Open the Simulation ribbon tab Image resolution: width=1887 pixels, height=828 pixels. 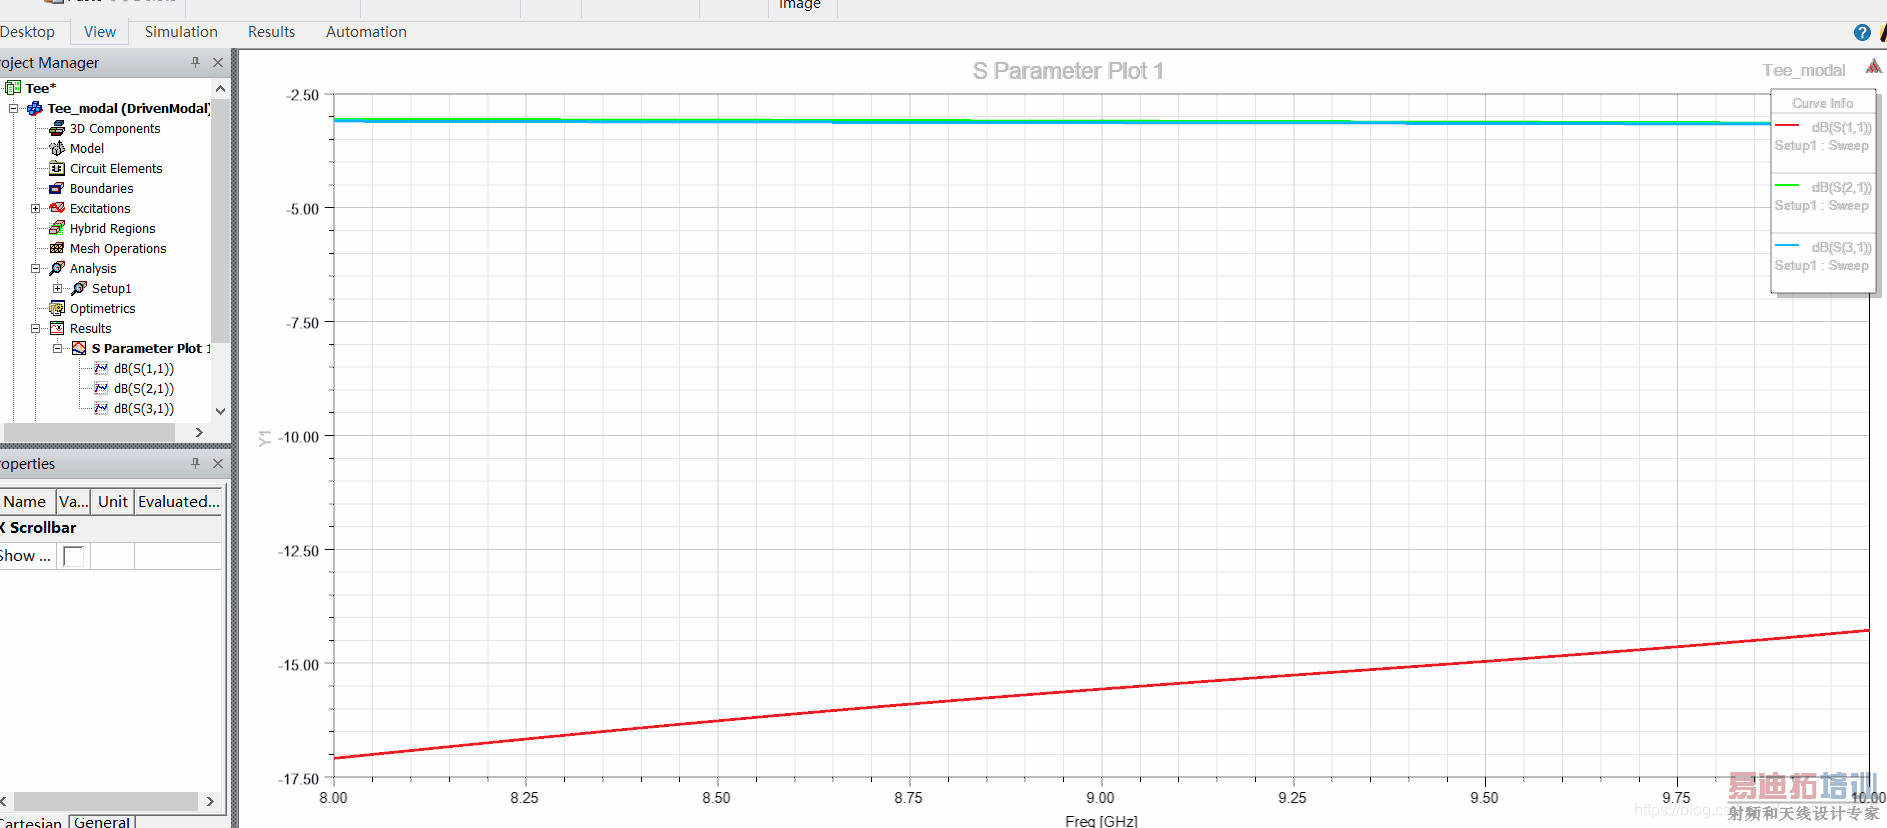(x=181, y=32)
